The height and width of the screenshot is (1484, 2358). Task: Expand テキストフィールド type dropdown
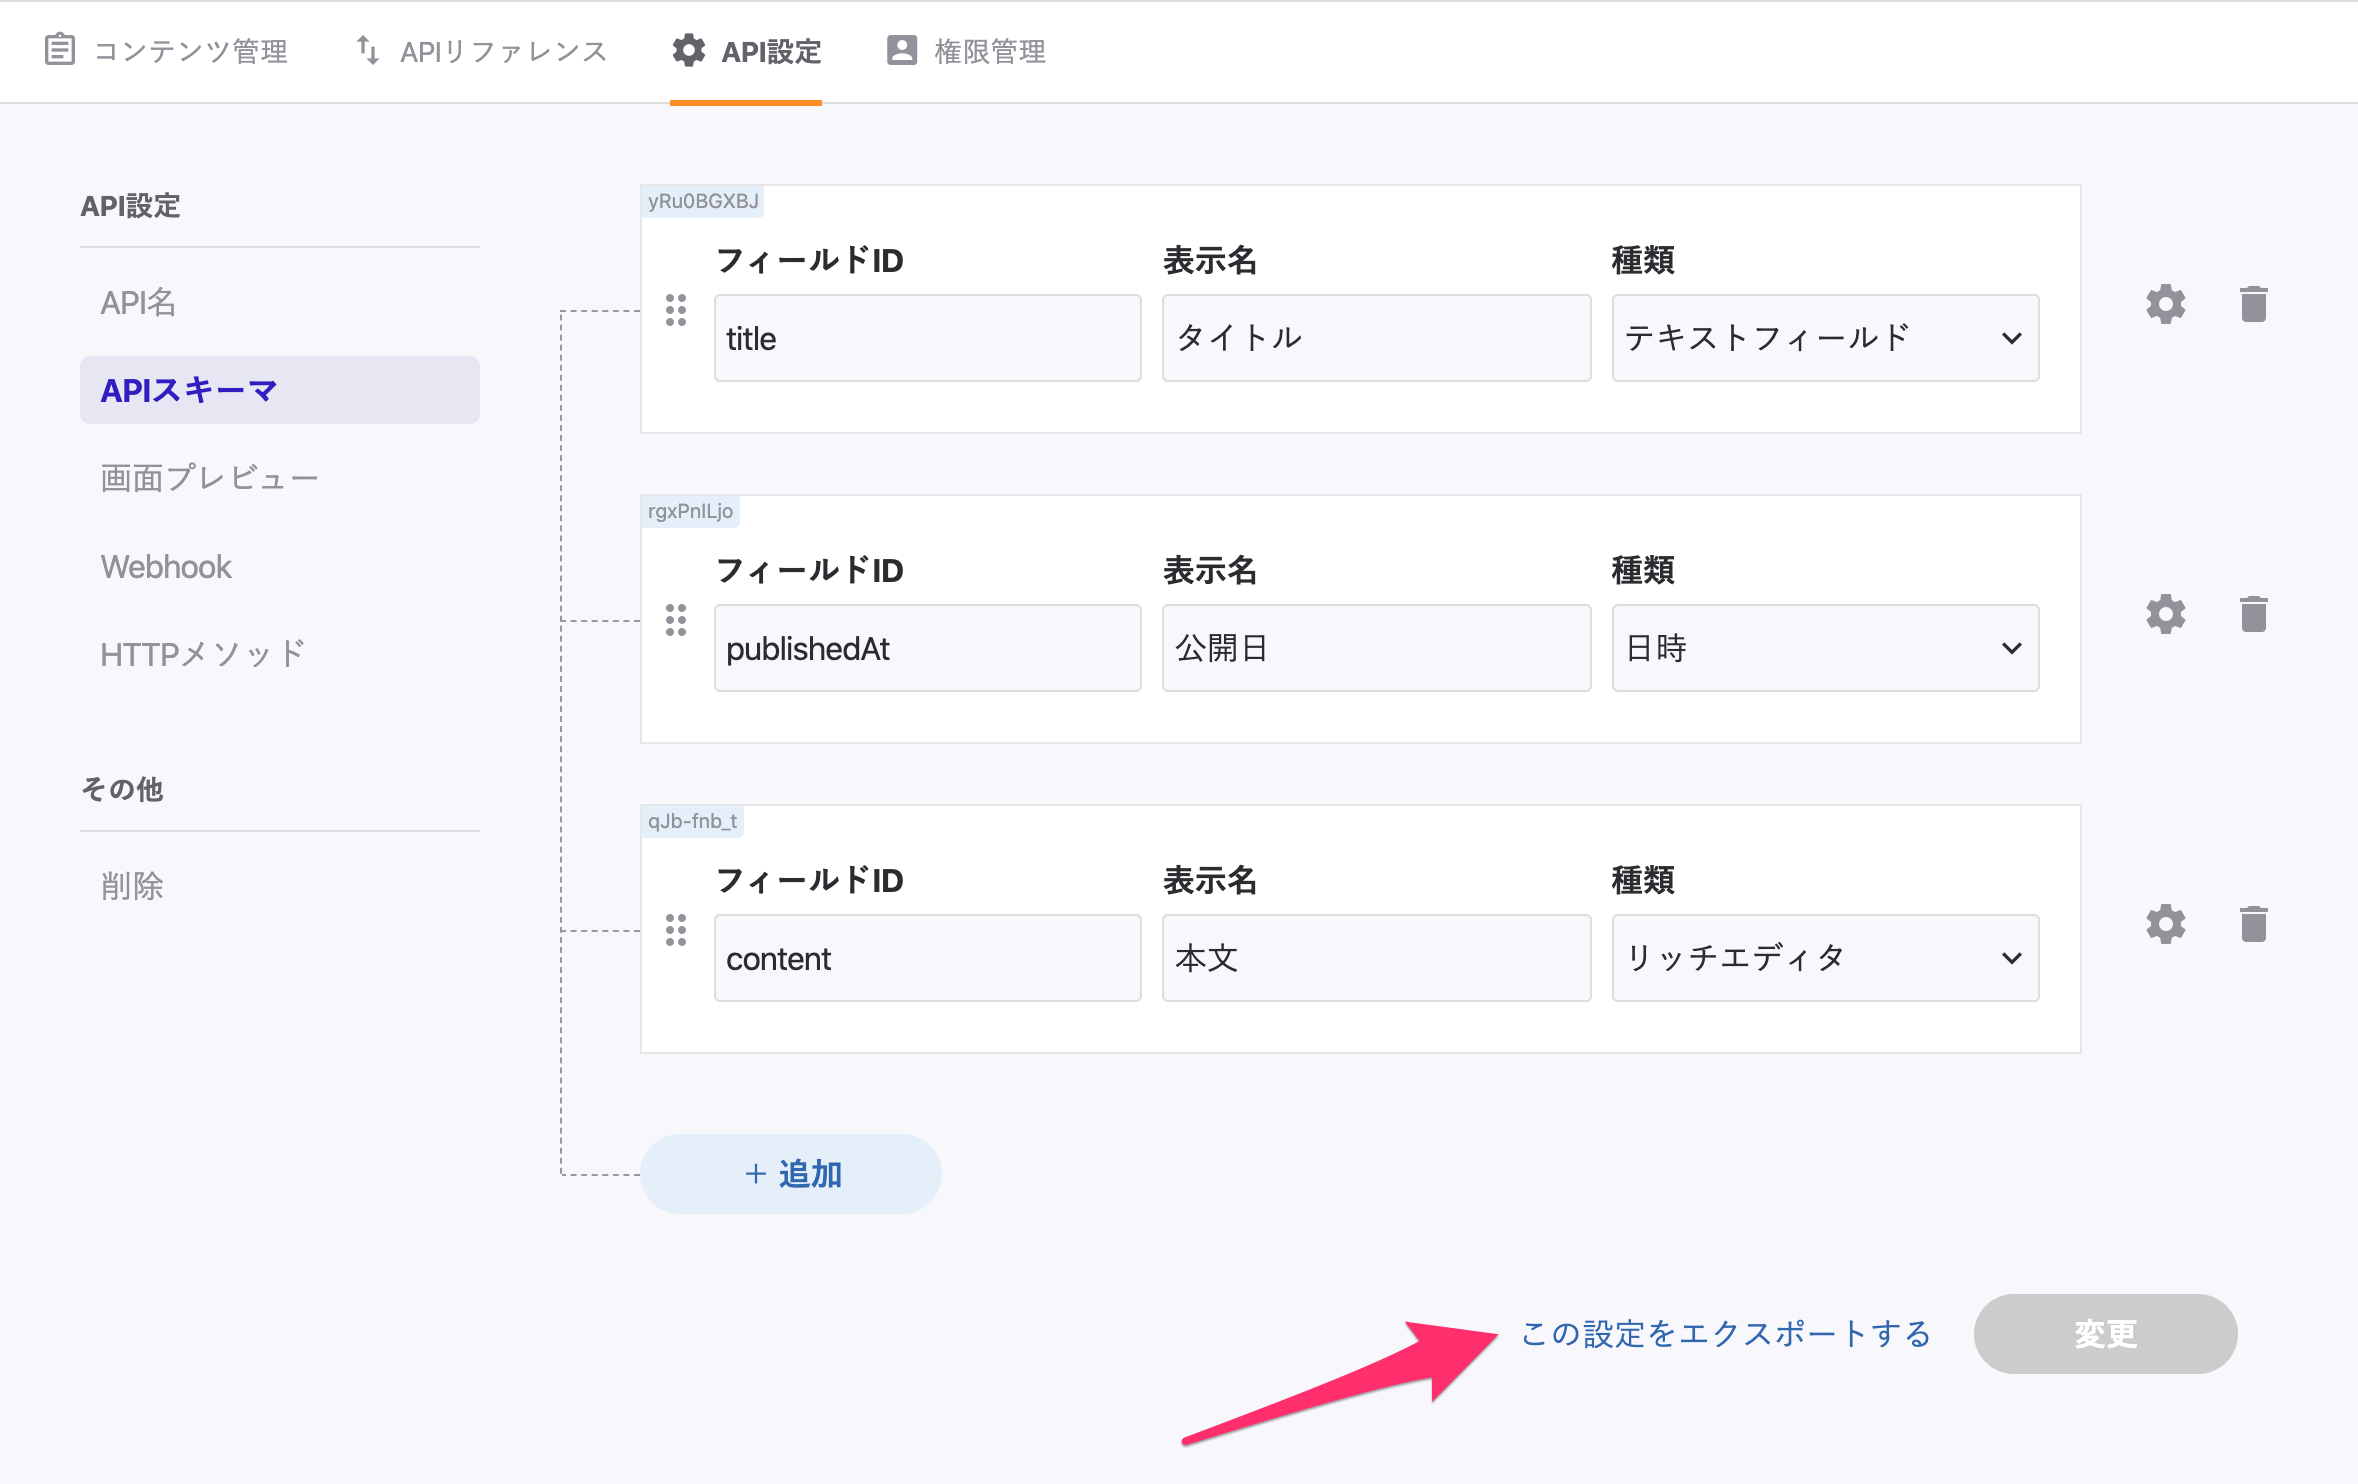pyautogui.click(x=1825, y=338)
